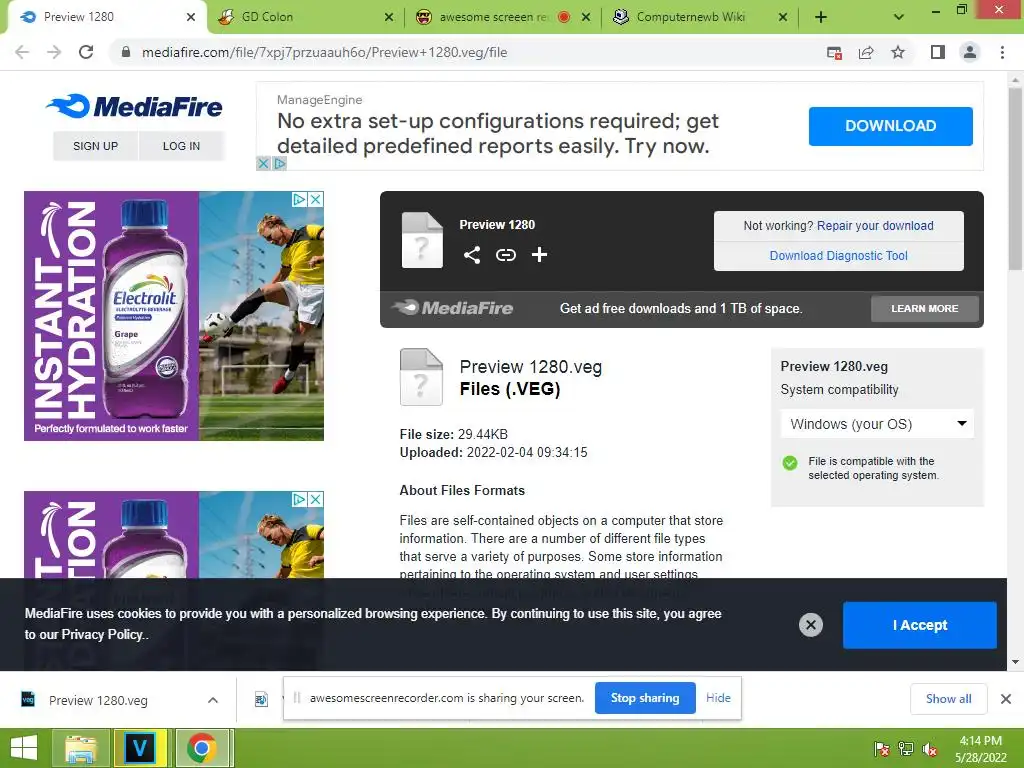Copy link icon under Preview 1280
This screenshot has width=1024, height=768.
tap(505, 255)
